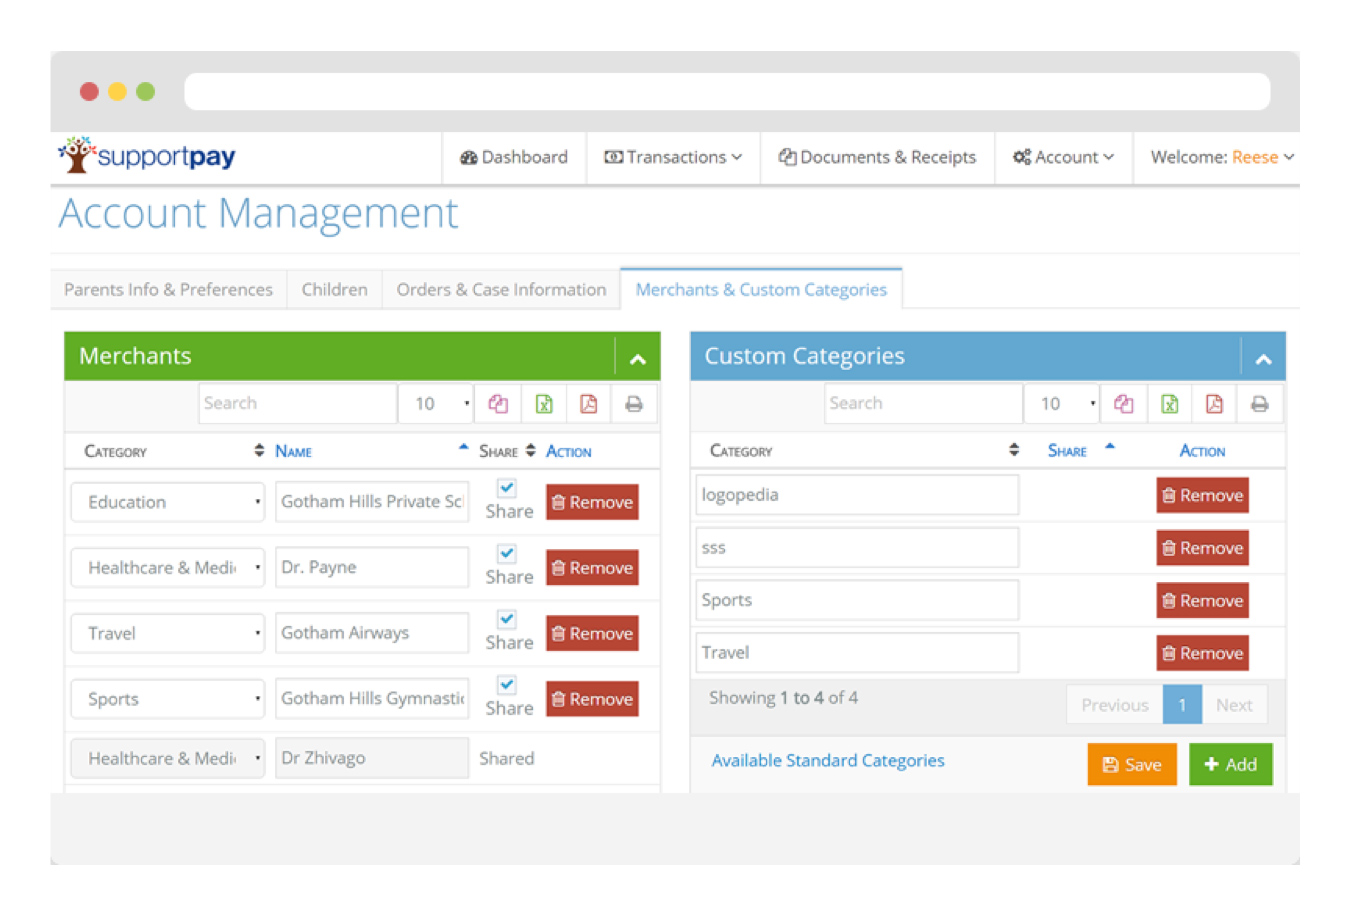Click the Merchants copy icon
1351x916 pixels.
(x=498, y=404)
